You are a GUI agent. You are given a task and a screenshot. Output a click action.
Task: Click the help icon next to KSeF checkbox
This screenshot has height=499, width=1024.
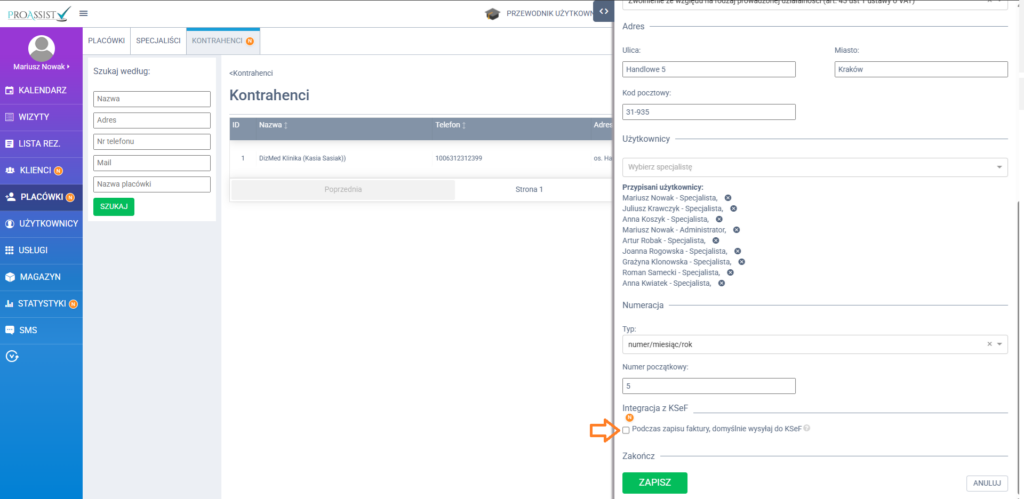click(807, 430)
